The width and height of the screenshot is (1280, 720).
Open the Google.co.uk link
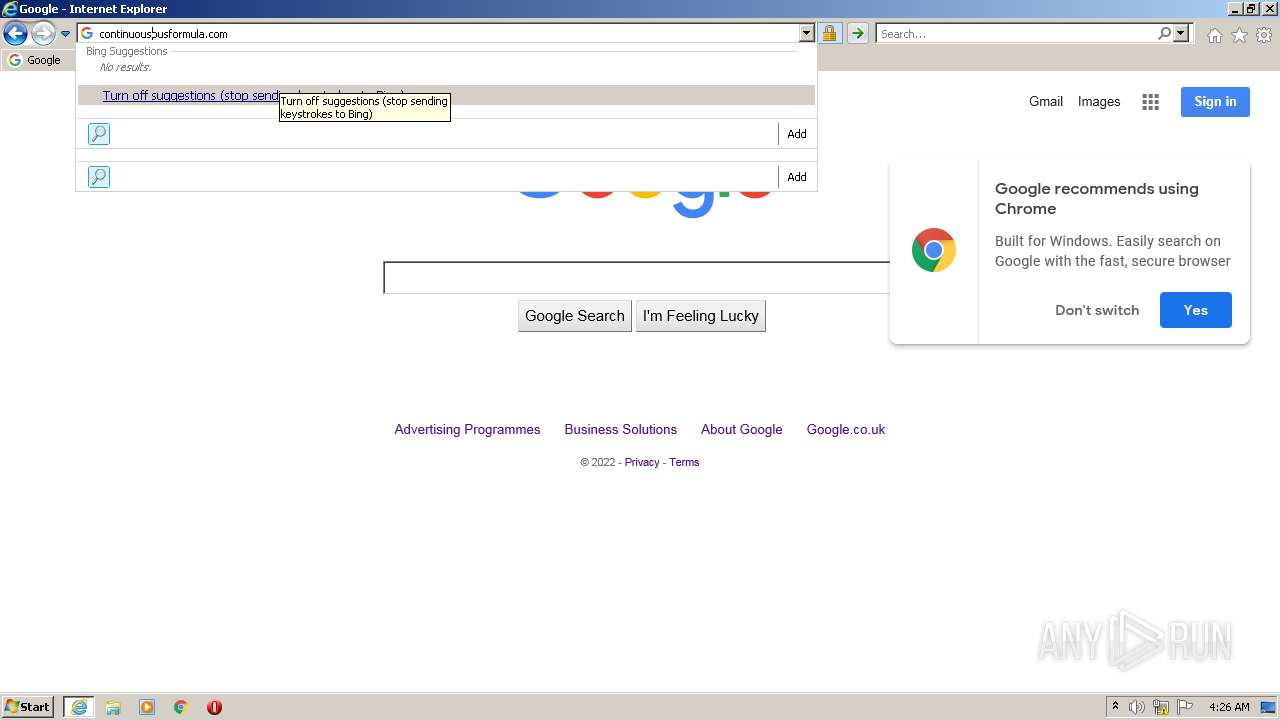[846, 429]
